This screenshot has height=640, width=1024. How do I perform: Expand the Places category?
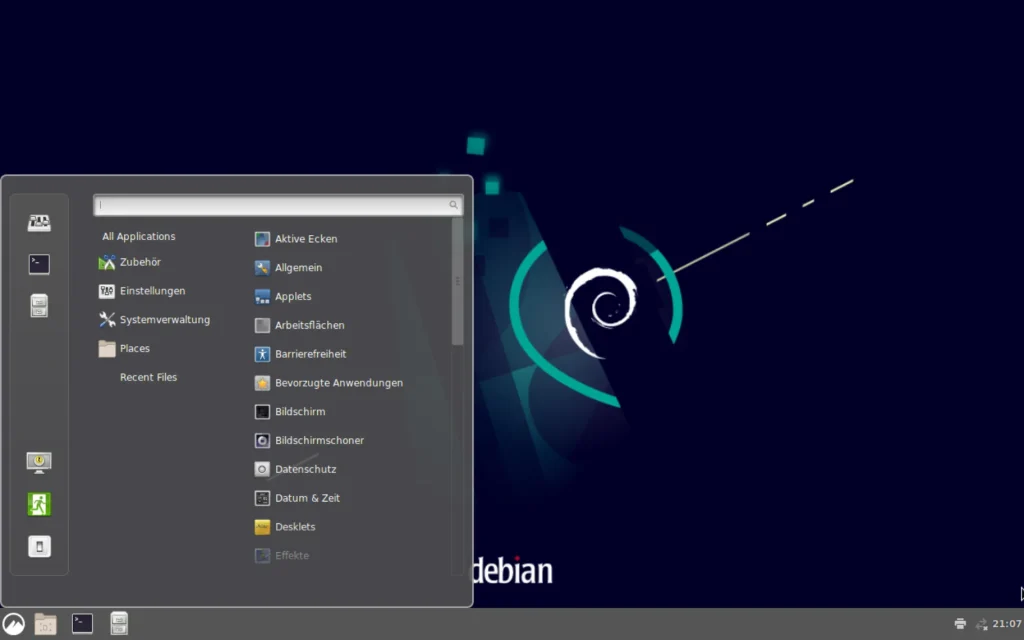134,349
